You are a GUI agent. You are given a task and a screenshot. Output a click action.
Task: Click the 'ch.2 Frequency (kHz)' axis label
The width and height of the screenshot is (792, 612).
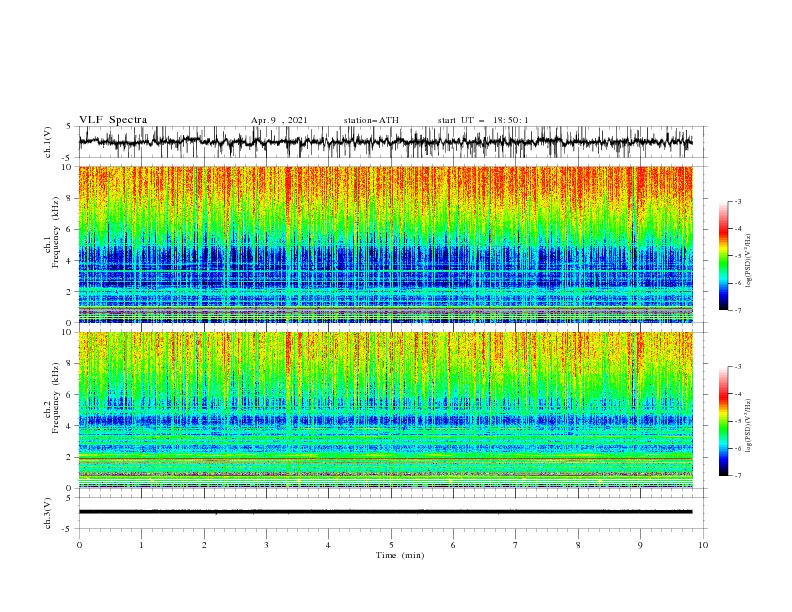(x=52, y=397)
